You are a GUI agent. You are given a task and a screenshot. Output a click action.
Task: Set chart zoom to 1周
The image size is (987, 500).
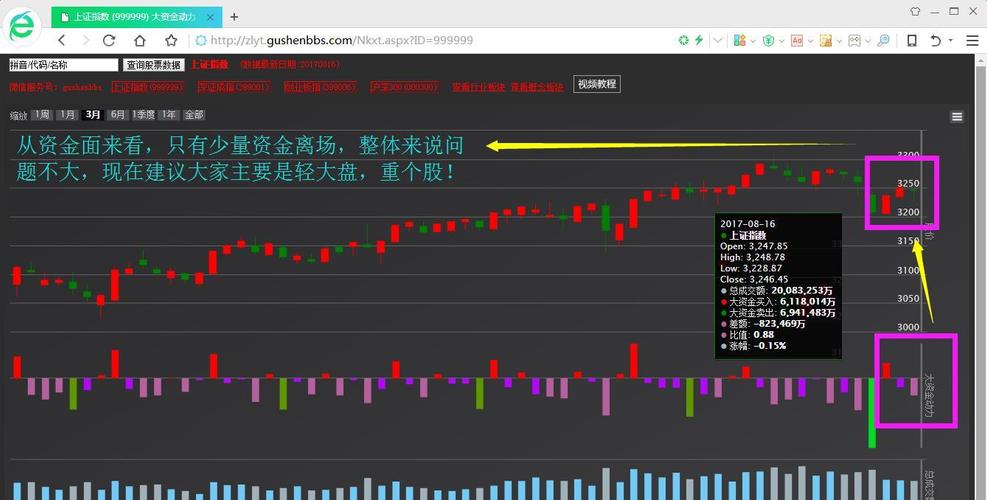click(42, 115)
